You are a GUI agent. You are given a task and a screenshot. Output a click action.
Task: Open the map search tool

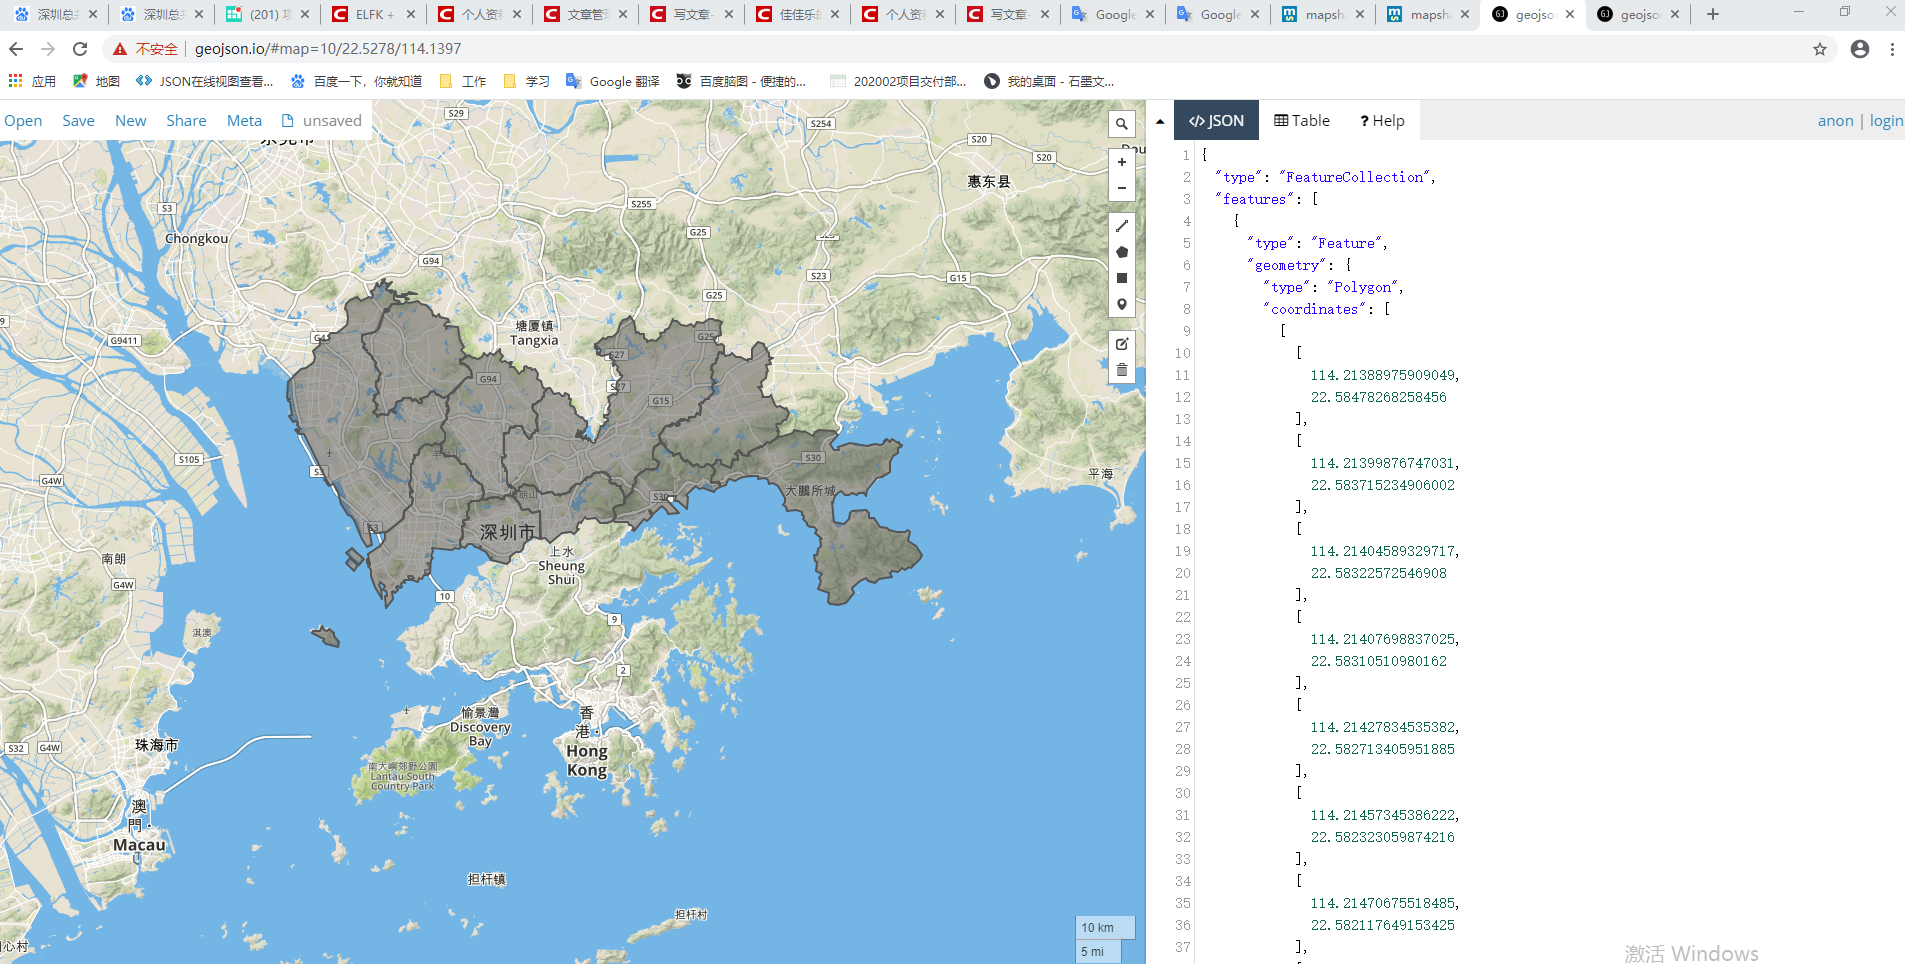1121,123
